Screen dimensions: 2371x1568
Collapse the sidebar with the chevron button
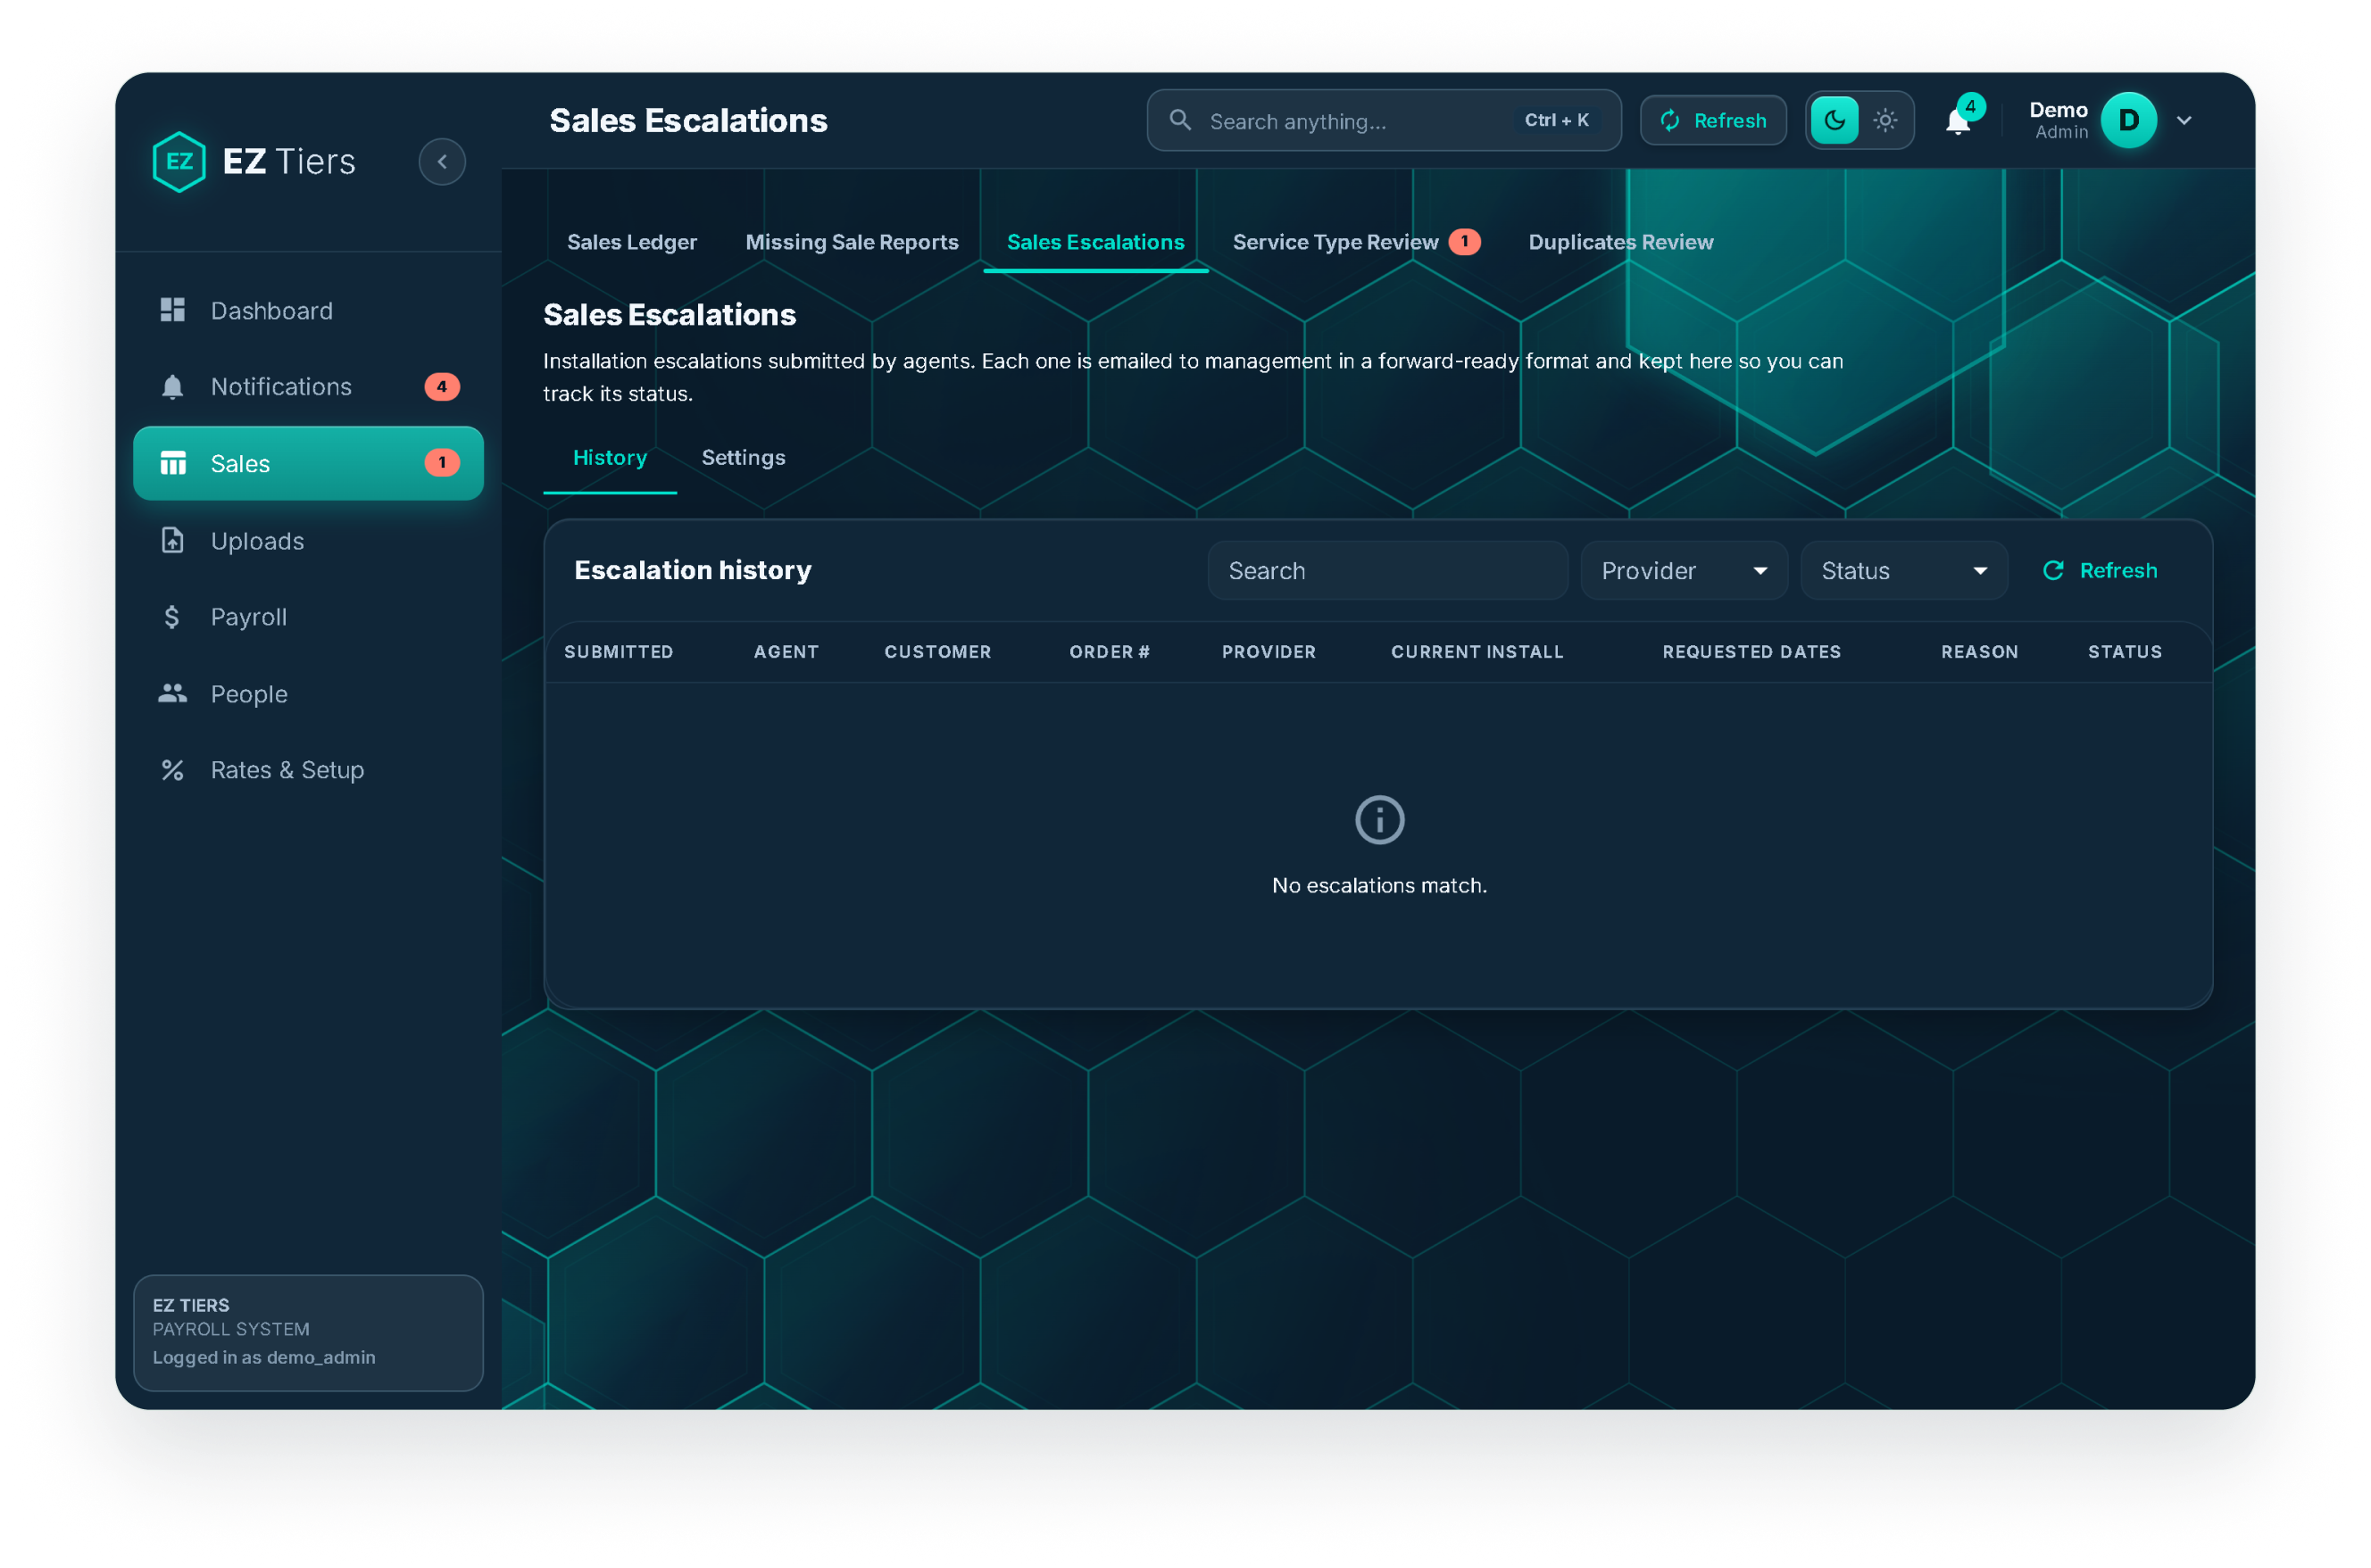pyautogui.click(x=442, y=162)
